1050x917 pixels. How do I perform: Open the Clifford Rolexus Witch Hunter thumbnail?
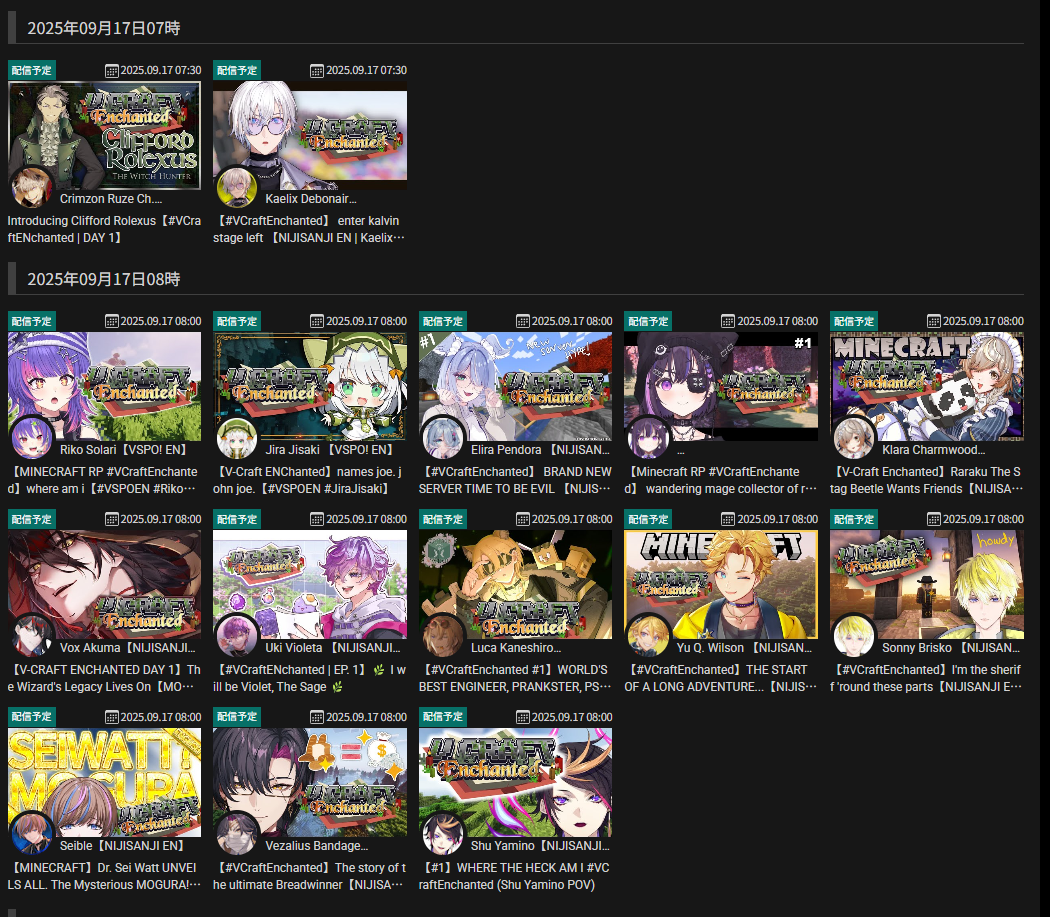point(104,135)
